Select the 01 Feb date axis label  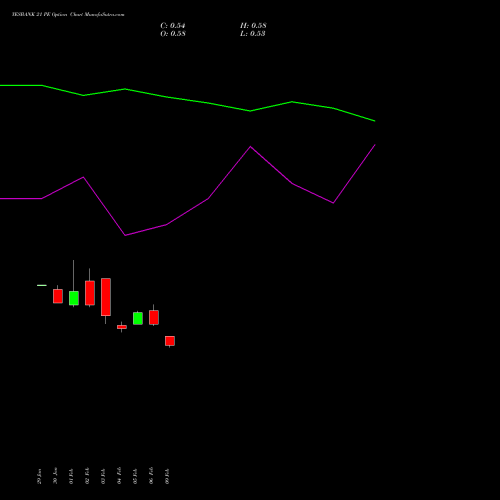[71, 476]
